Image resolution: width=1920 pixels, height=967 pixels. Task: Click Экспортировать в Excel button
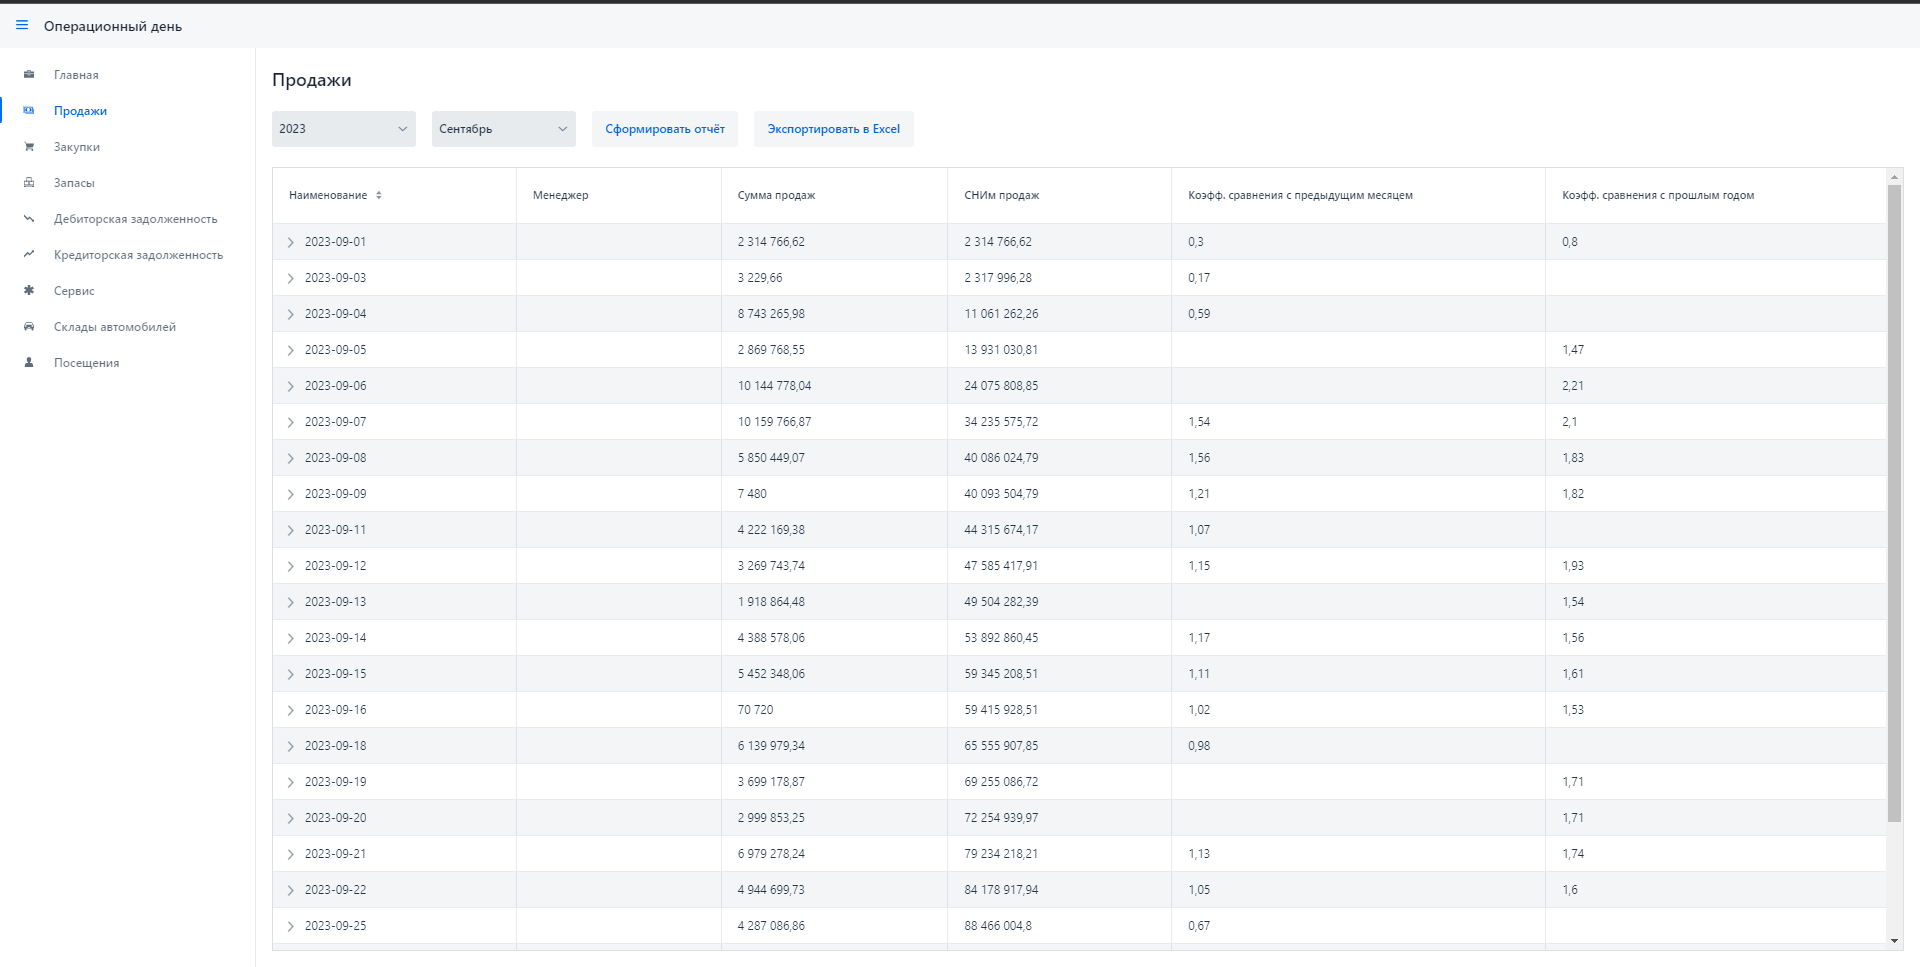tap(834, 129)
